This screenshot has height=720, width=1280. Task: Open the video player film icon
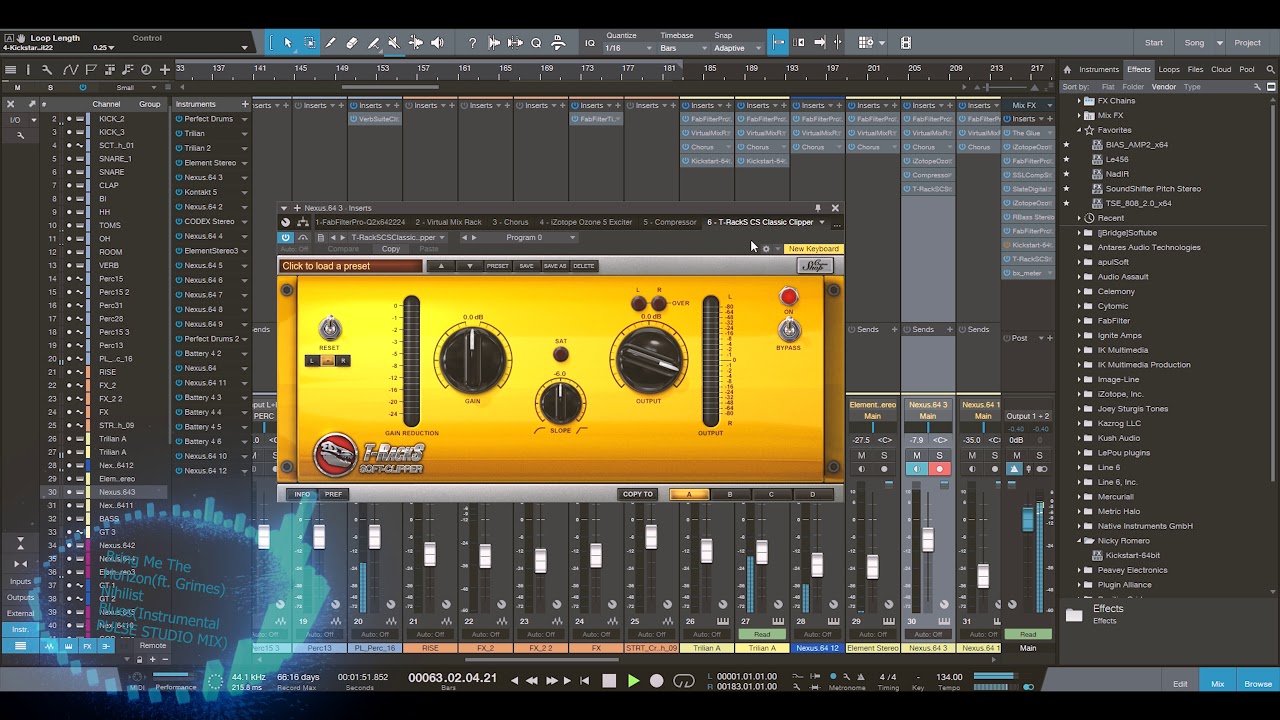coord(906,43)
